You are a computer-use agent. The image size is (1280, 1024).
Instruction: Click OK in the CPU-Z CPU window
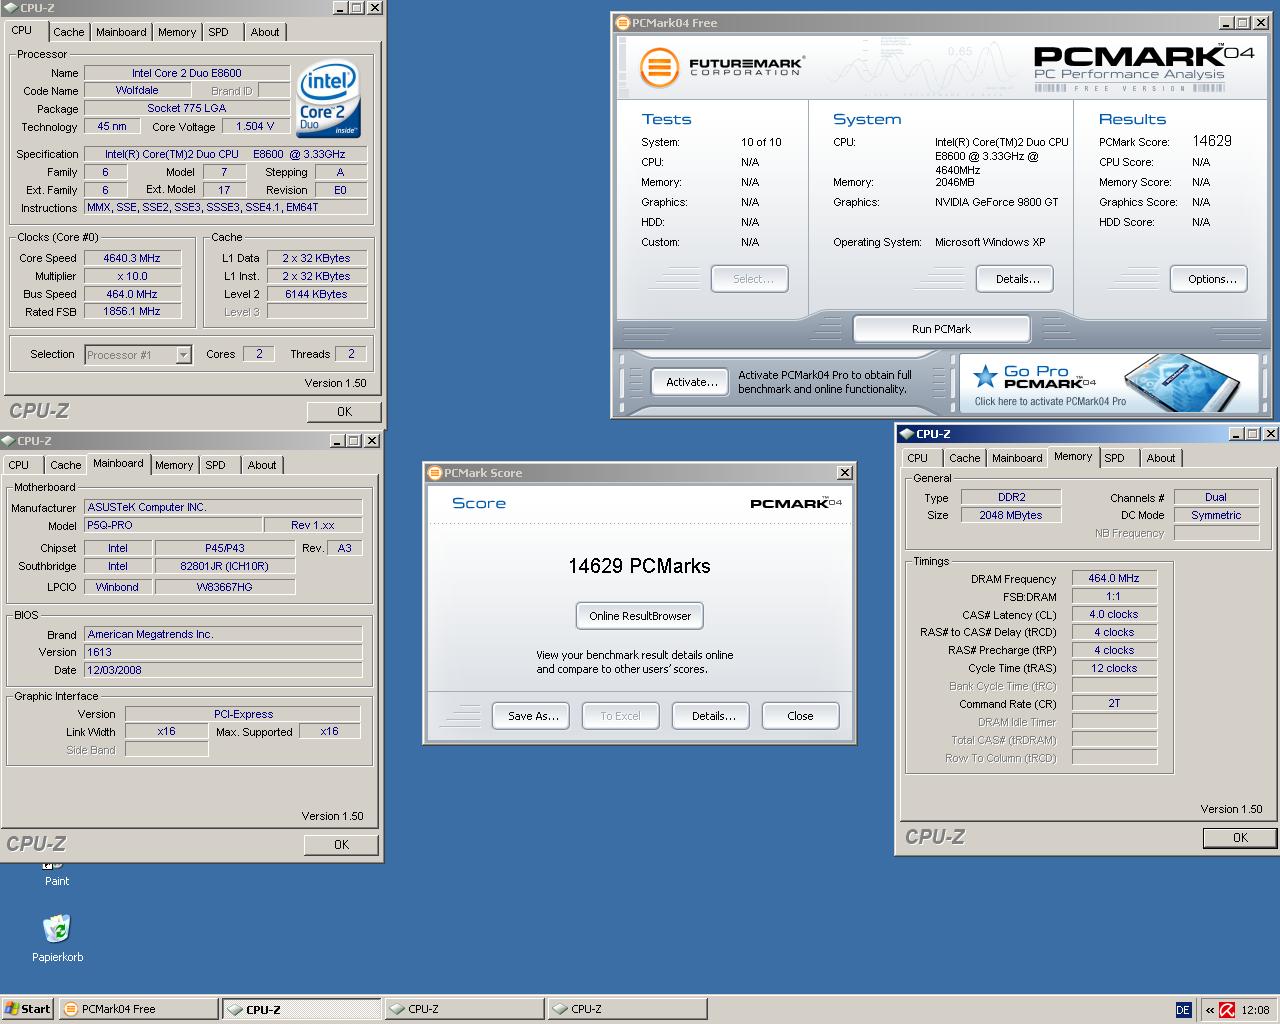344,411
